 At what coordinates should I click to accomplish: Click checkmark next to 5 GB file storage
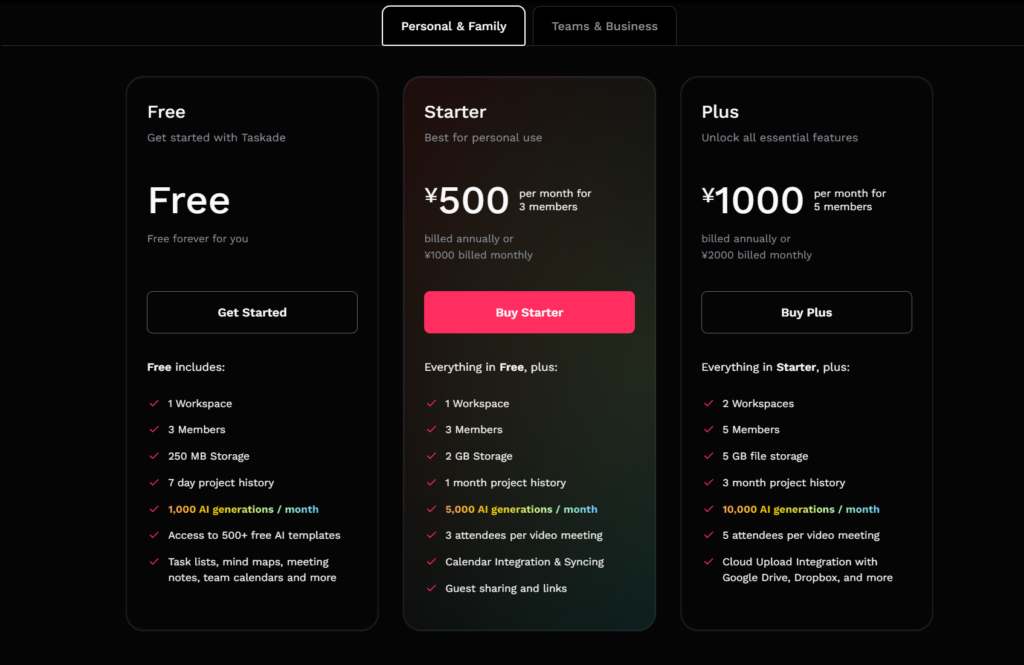(709, 456)
